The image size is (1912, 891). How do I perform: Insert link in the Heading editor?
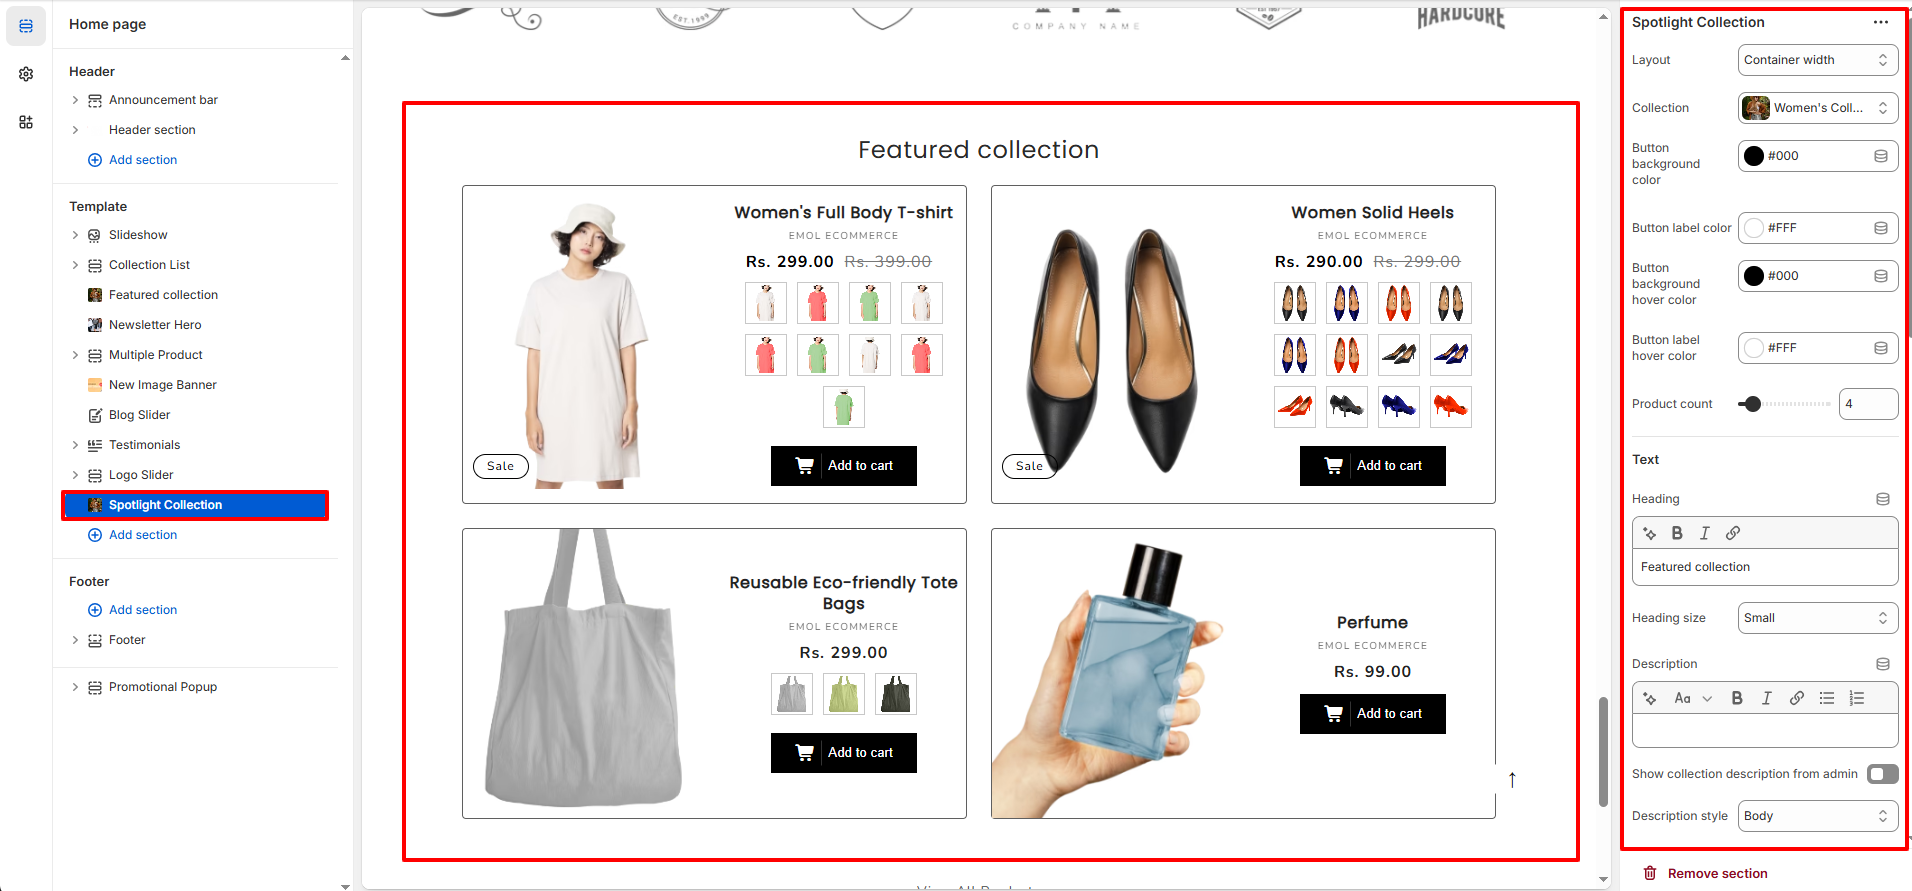click(1733, 533)
